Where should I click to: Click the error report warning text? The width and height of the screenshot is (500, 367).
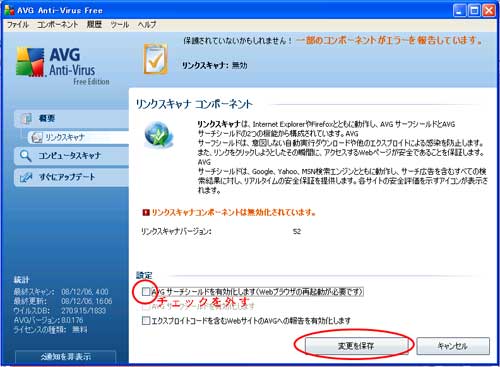389,40
